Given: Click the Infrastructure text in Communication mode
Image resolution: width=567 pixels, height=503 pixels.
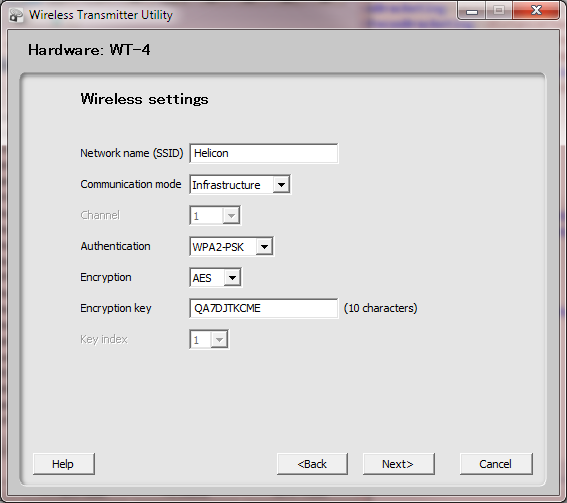Looking at the screenshot, I should point(226,185).
